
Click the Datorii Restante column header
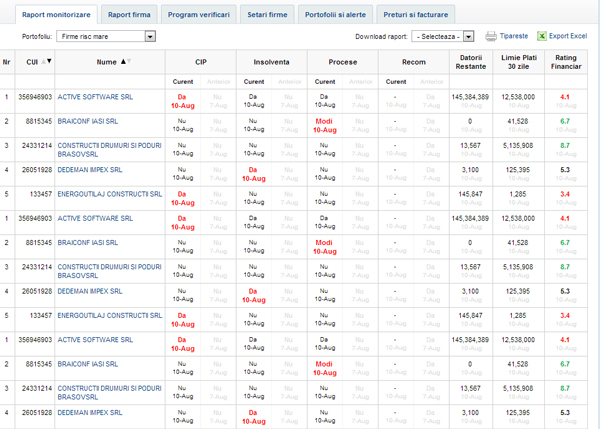click(471, 62)
